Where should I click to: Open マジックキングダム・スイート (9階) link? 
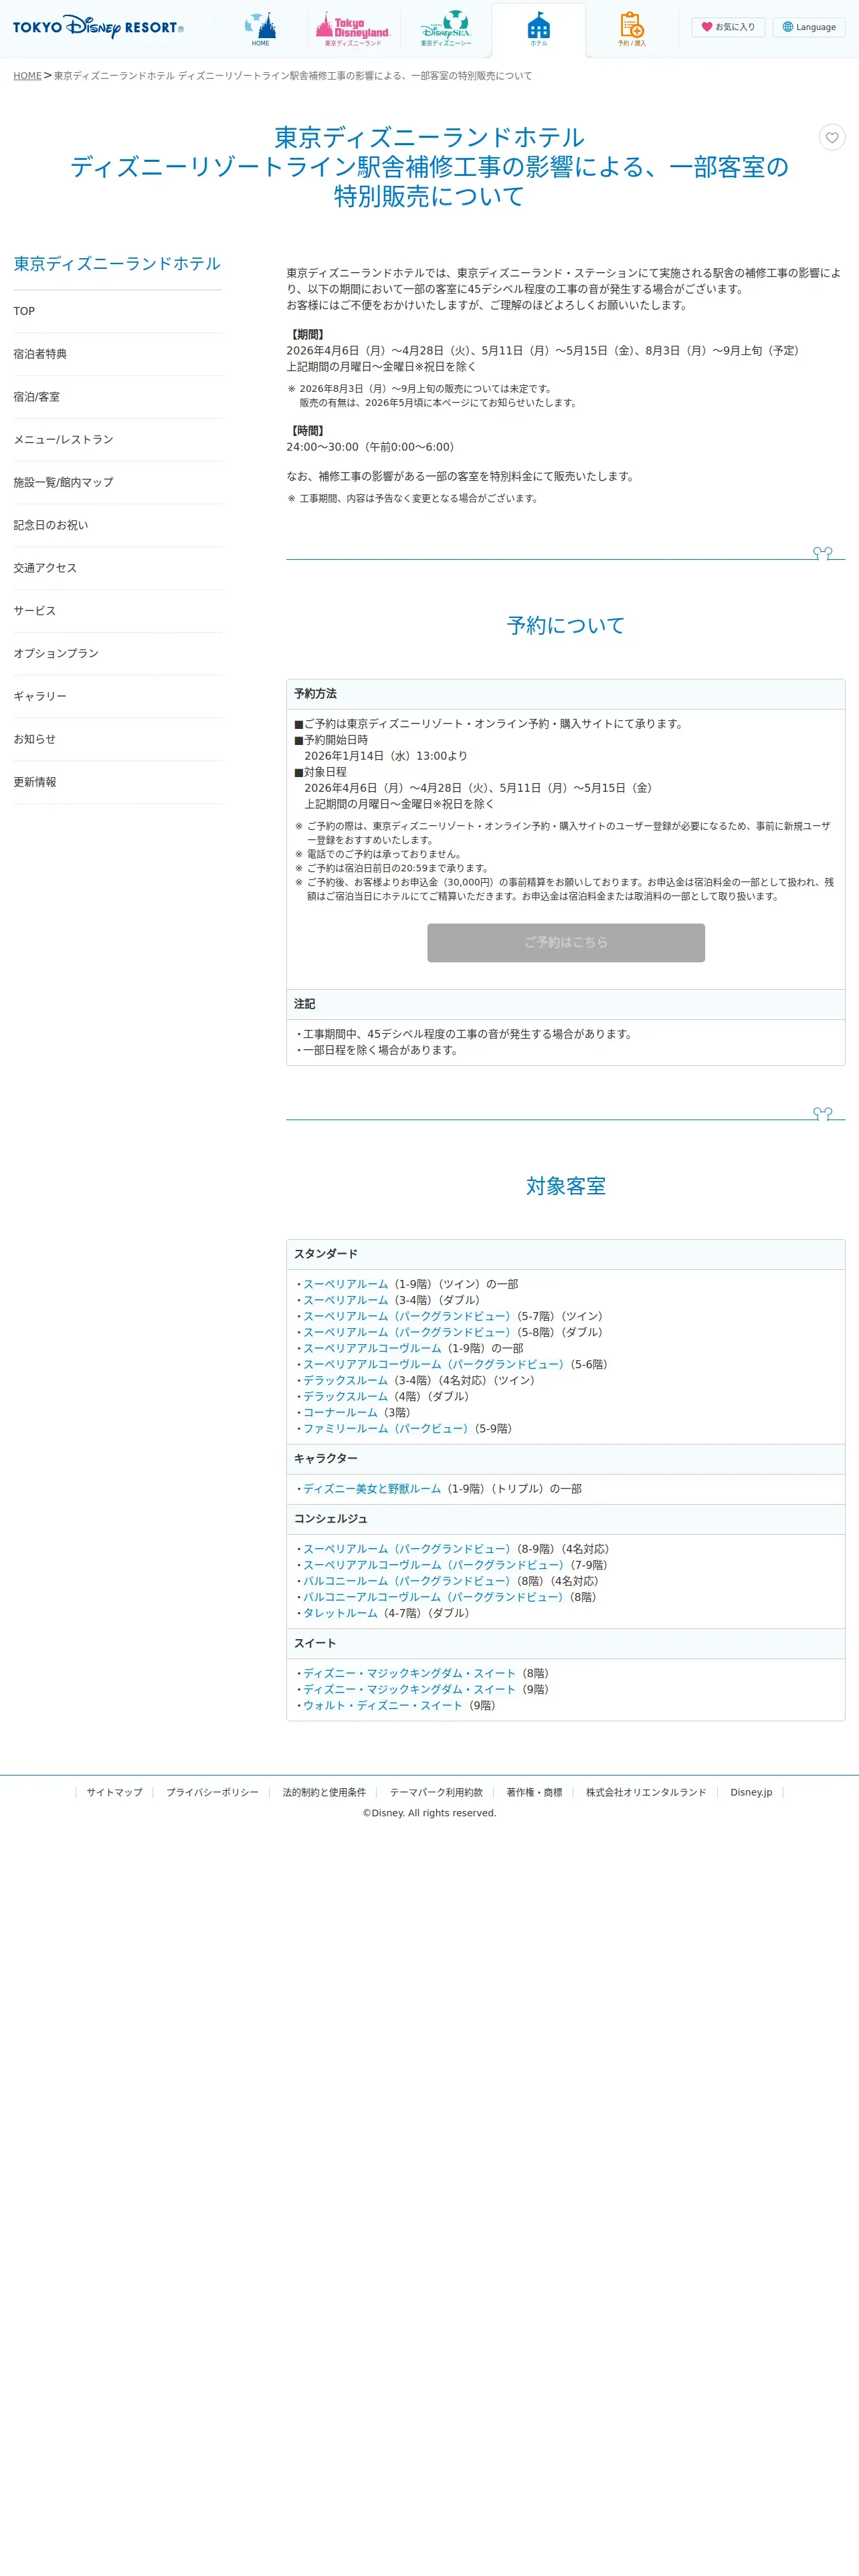(409, 1689)
